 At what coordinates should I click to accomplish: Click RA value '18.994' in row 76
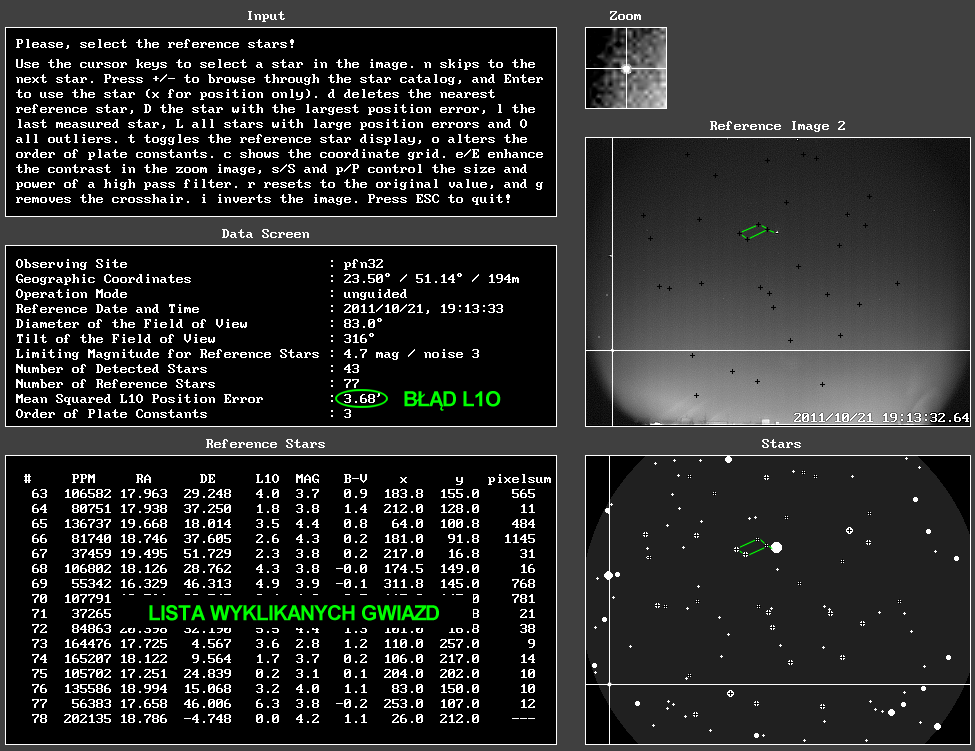pyautogui.click(x=144, y=688)
